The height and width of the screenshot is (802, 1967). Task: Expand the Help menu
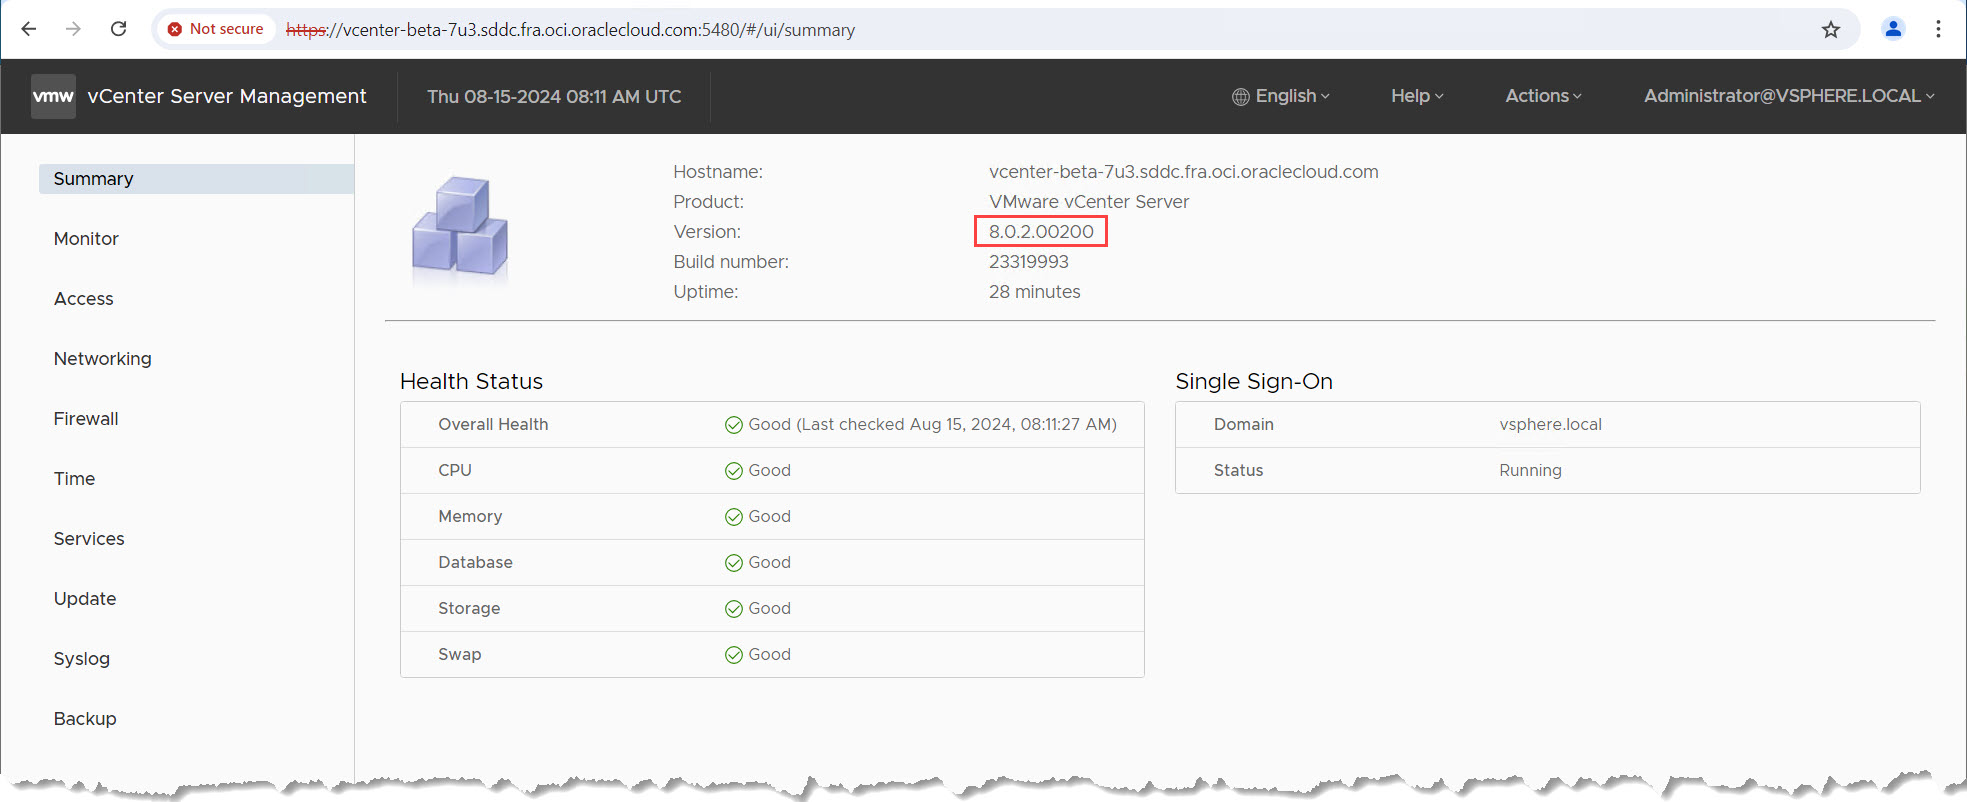coord(1417,96)
